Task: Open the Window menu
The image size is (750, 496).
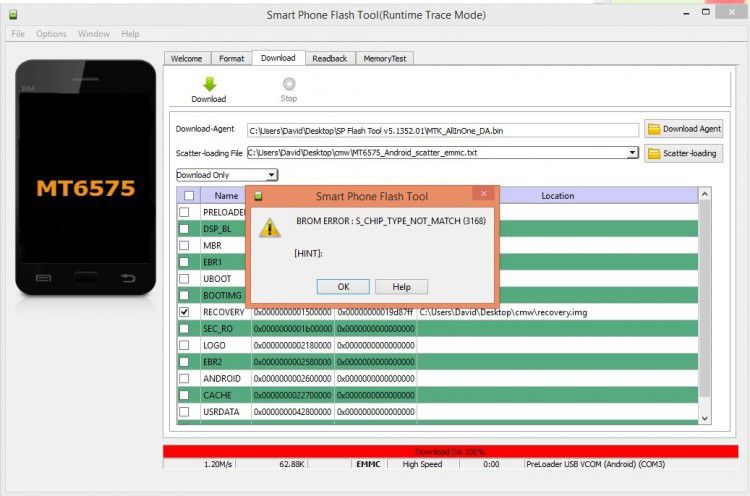Action: (x=94, y=33)
